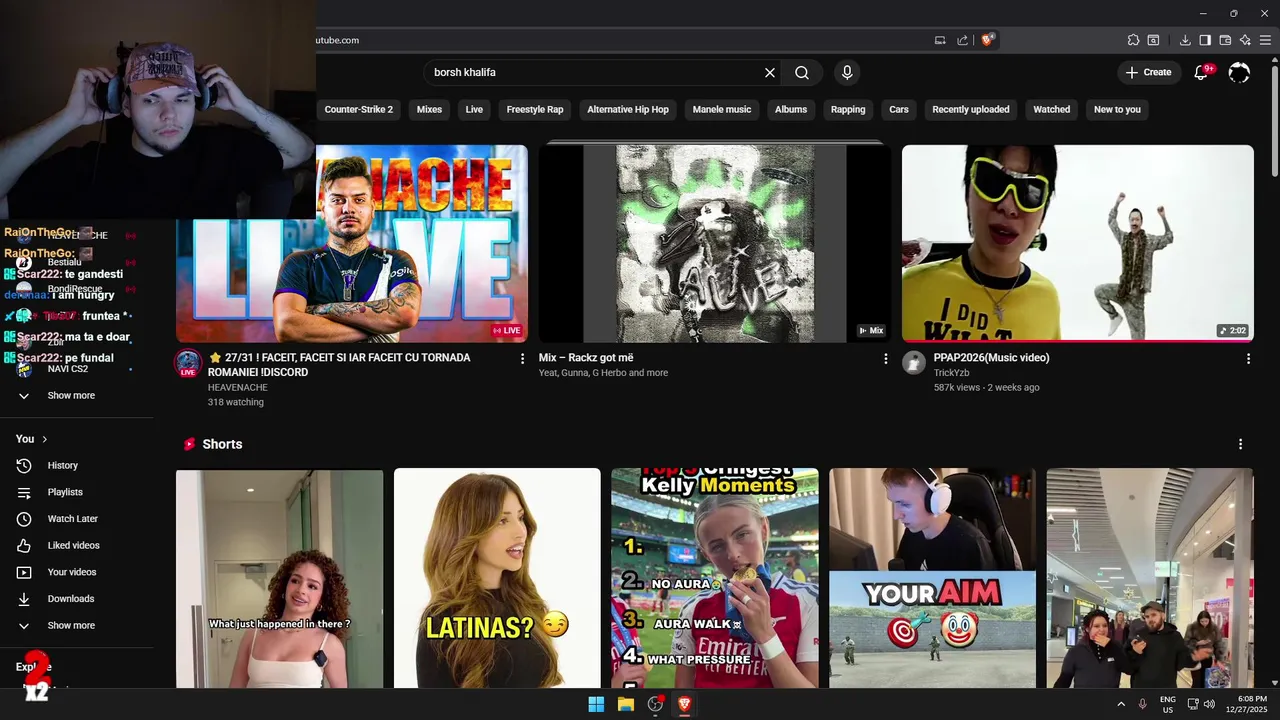Click the Downloads arrow icon in sidebar
This screenshot has height=720, width=1280.
click(24, 599)
